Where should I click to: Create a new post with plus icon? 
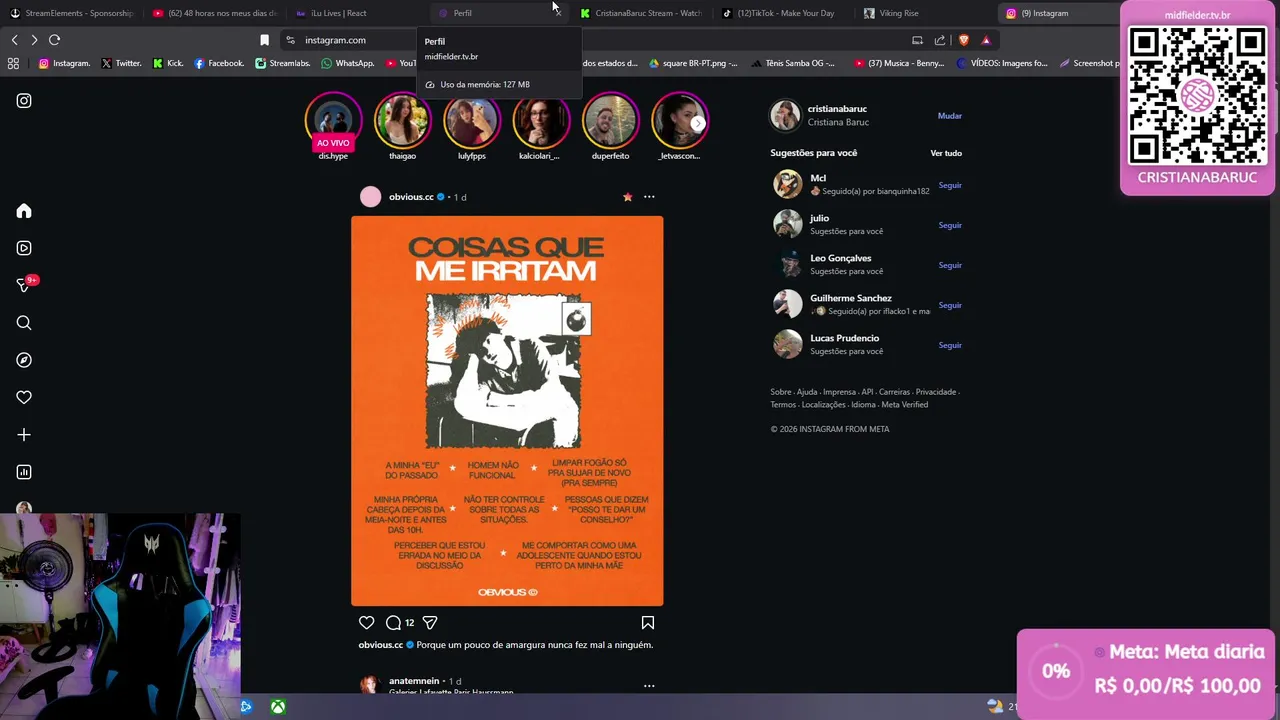pyautogui.click(x=24, y=435)
